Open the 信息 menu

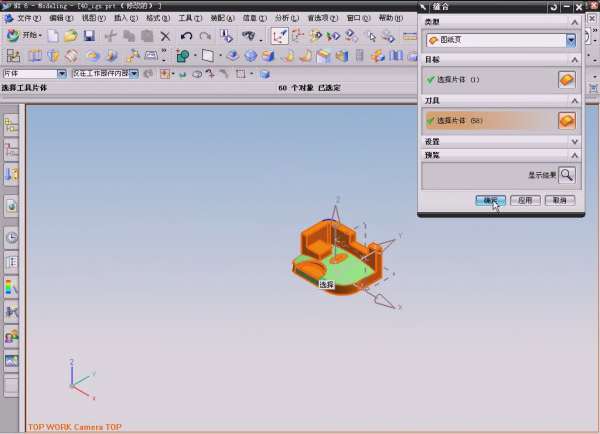(254, 18)
